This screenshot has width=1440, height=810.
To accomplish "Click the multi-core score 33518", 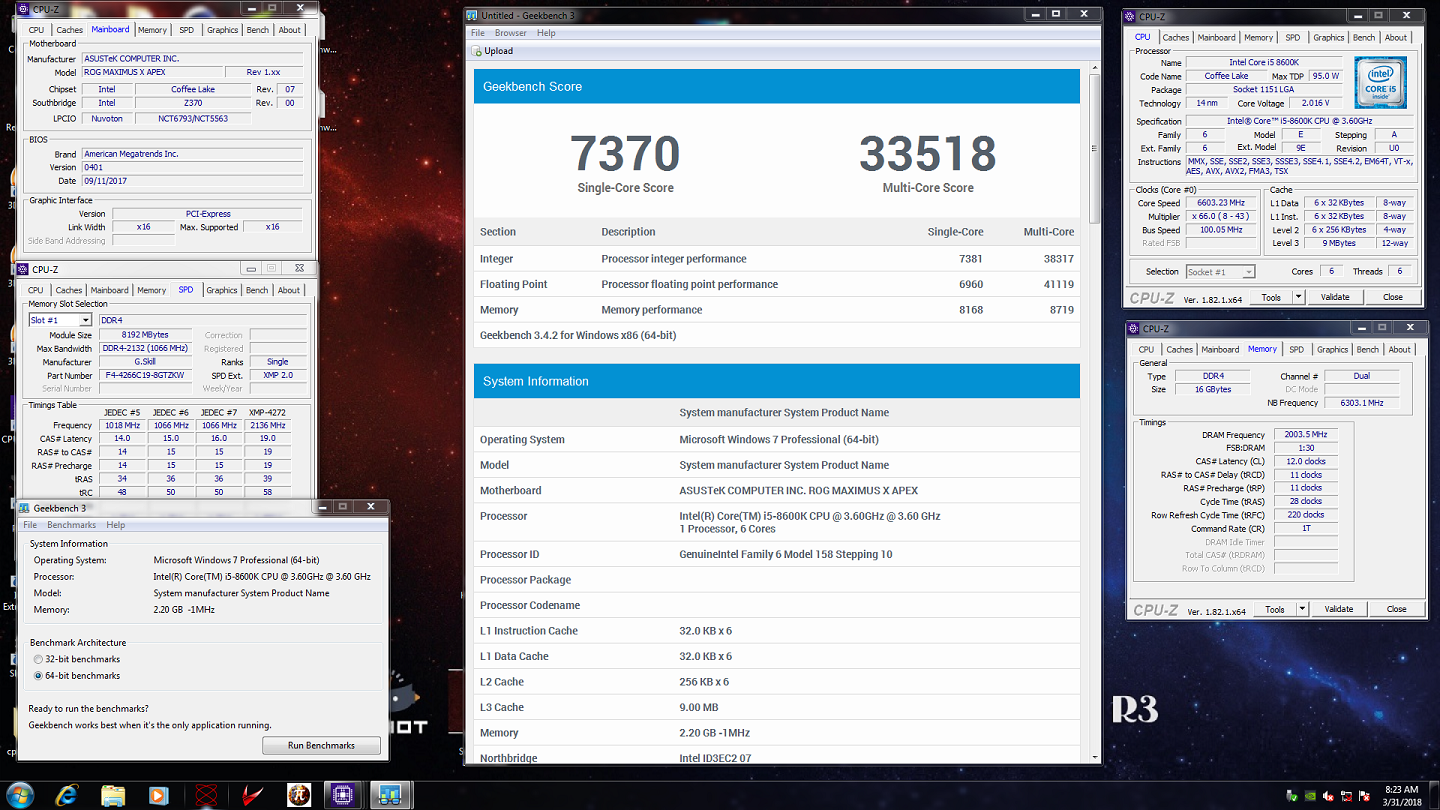I will point(927,154).
